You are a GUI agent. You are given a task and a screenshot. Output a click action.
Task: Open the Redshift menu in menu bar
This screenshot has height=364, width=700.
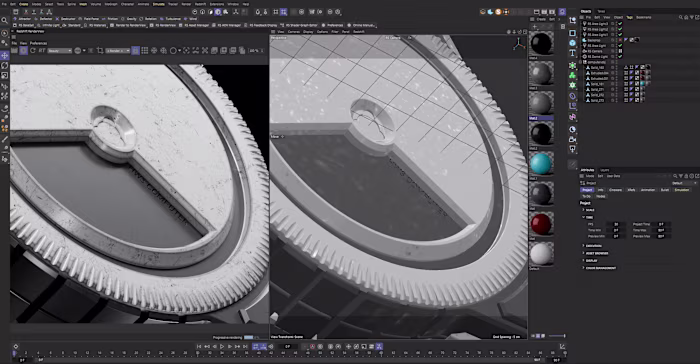[x=200, y=4]
